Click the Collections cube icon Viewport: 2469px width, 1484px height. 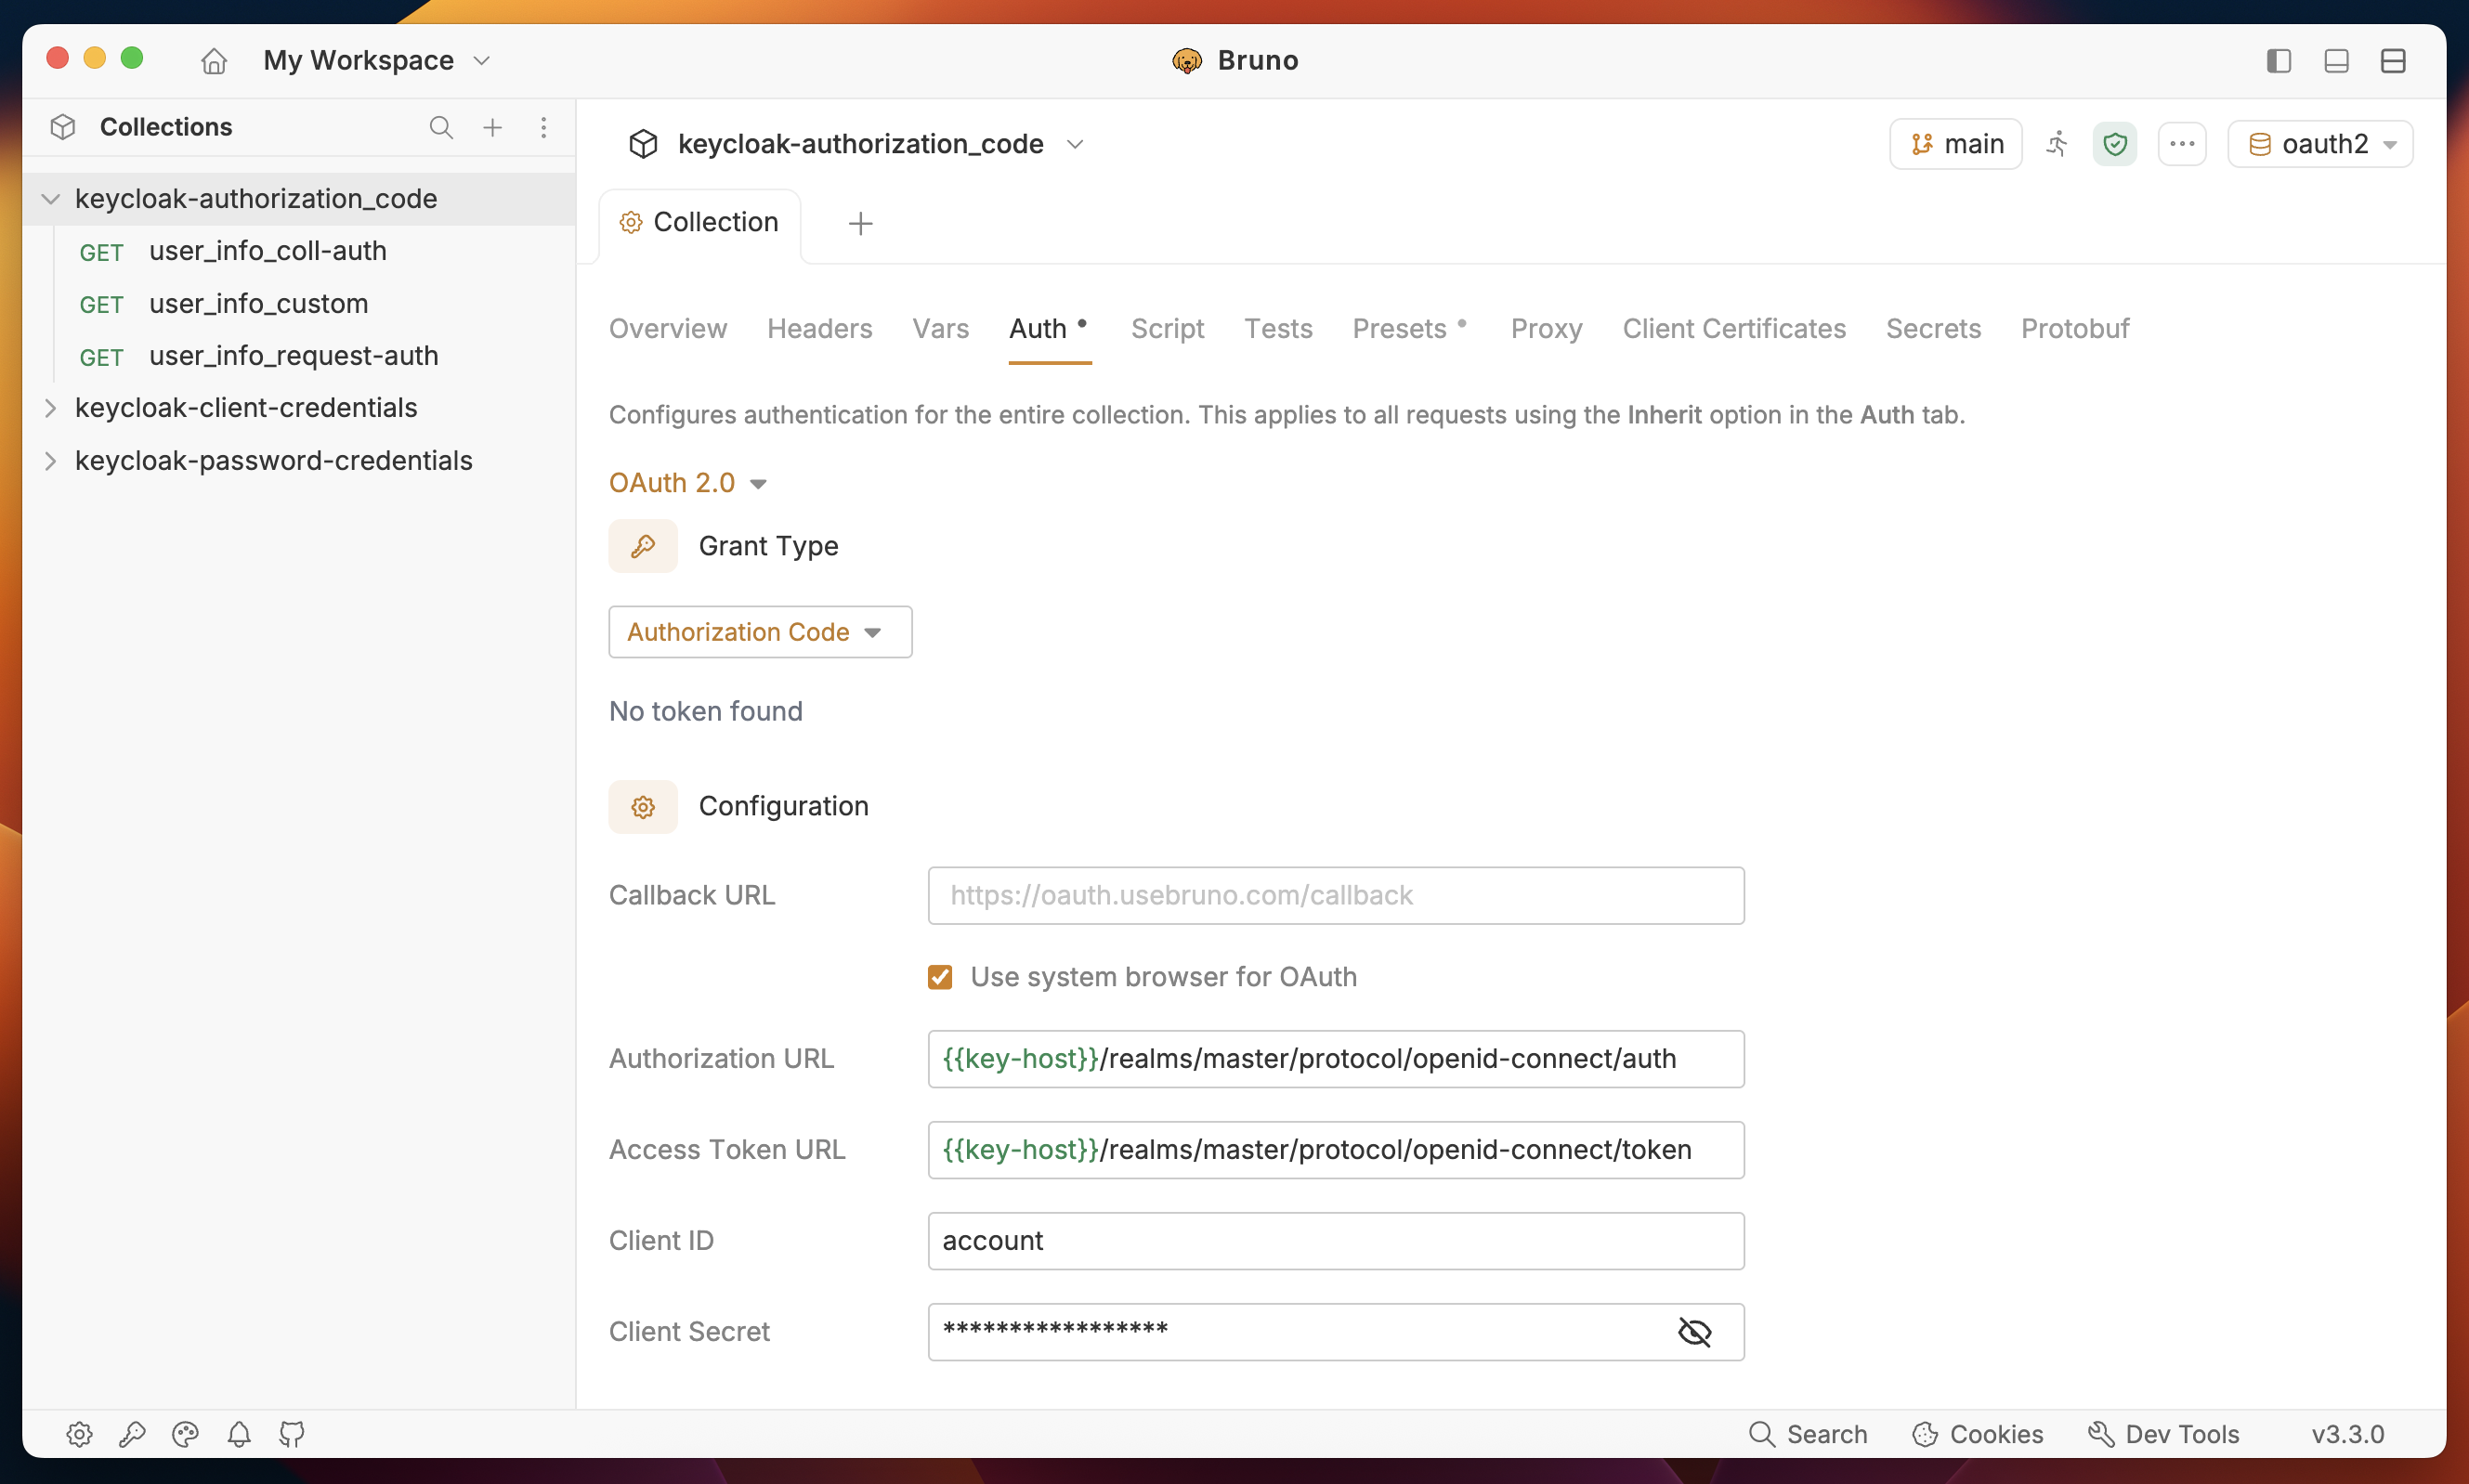[x=63, y=127]
